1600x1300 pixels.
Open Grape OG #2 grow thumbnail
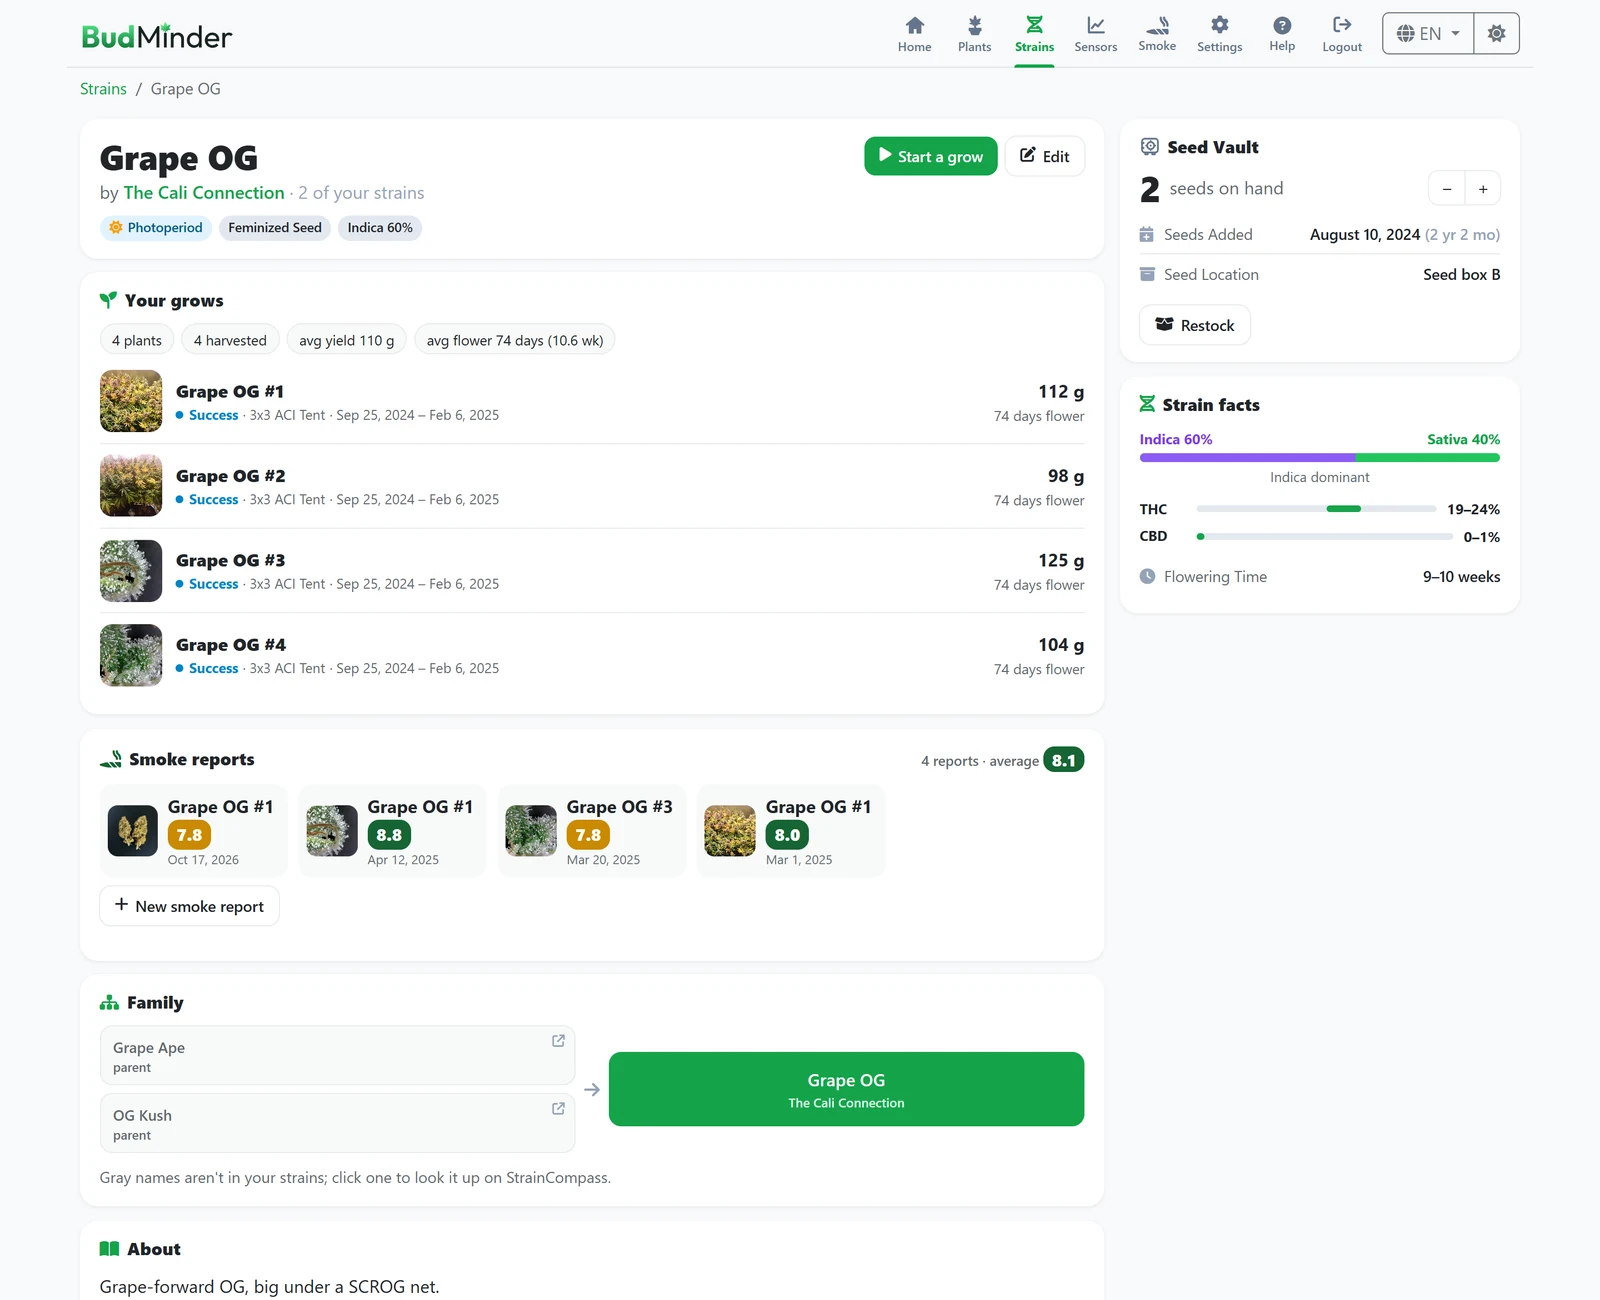pos(131,486)
